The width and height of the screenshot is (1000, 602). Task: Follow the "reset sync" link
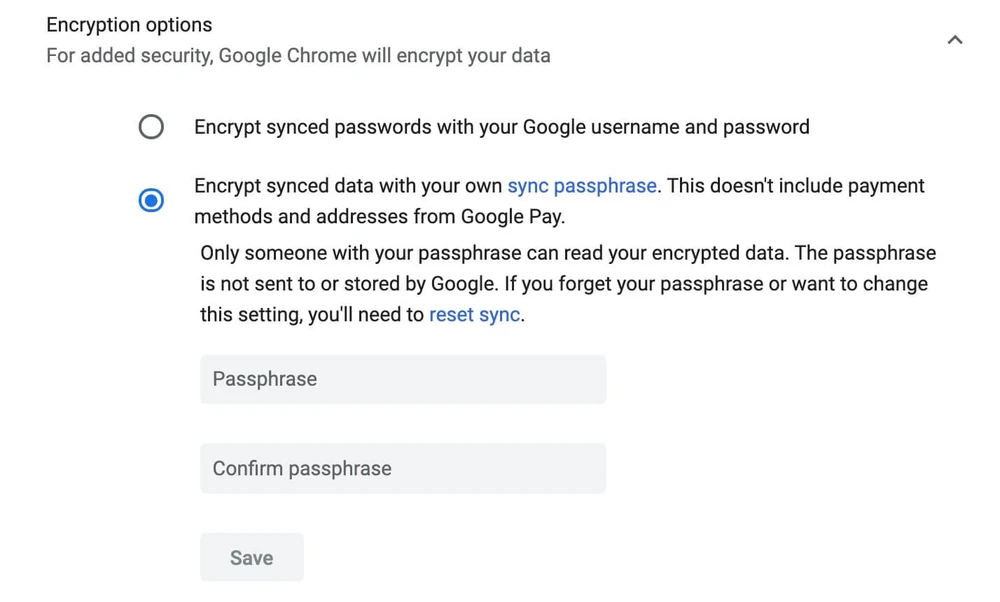point(474,314)
